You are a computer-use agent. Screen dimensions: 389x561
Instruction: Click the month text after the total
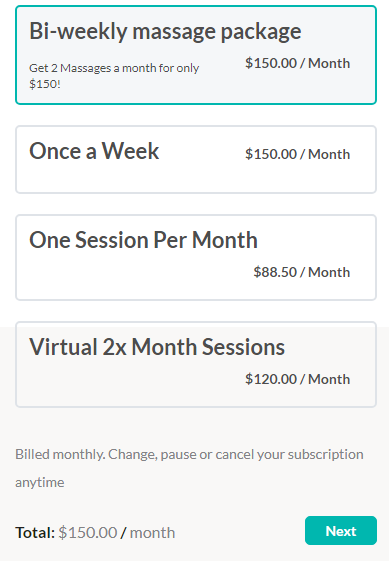click(x=152, y=532)
